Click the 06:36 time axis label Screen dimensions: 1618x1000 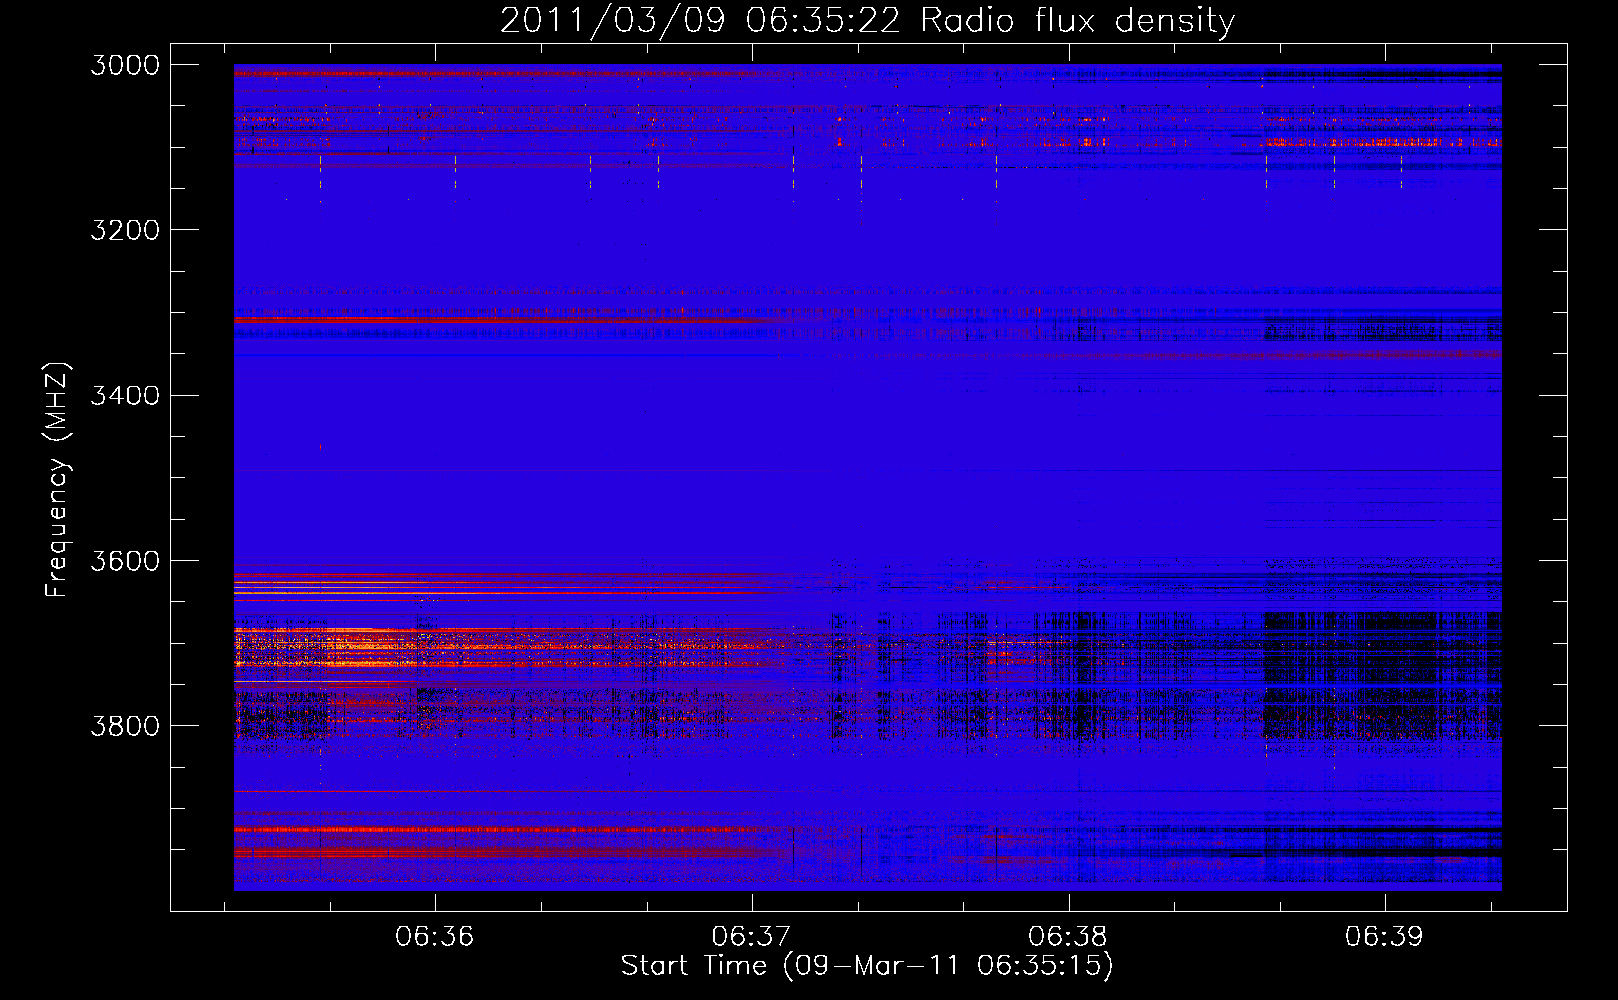tap(434, 937)
